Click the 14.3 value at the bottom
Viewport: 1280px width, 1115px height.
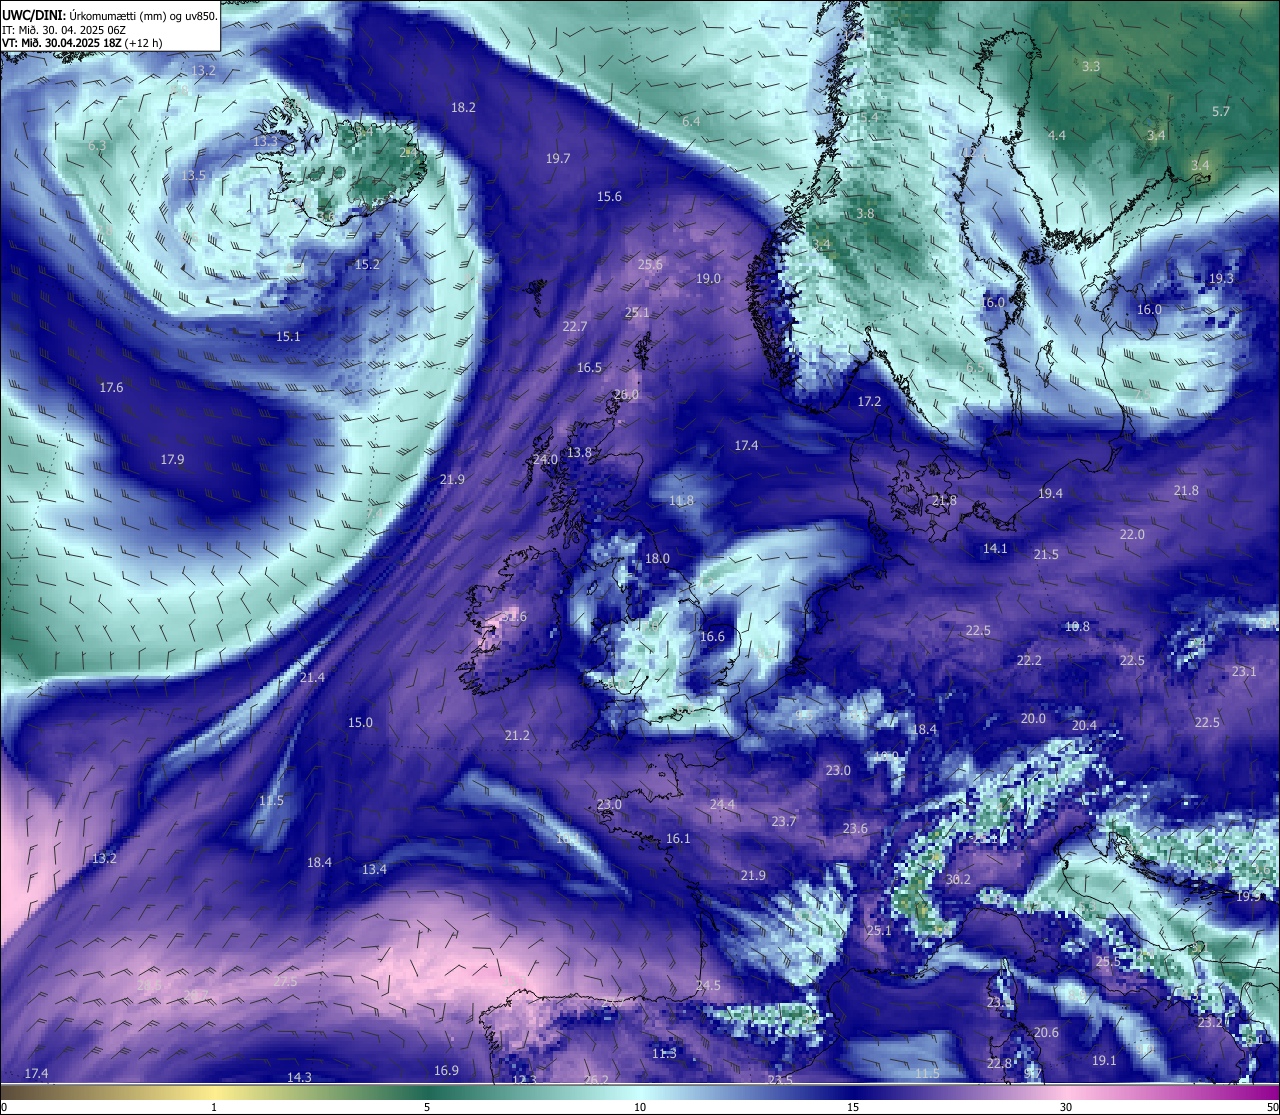point(299,1077)
